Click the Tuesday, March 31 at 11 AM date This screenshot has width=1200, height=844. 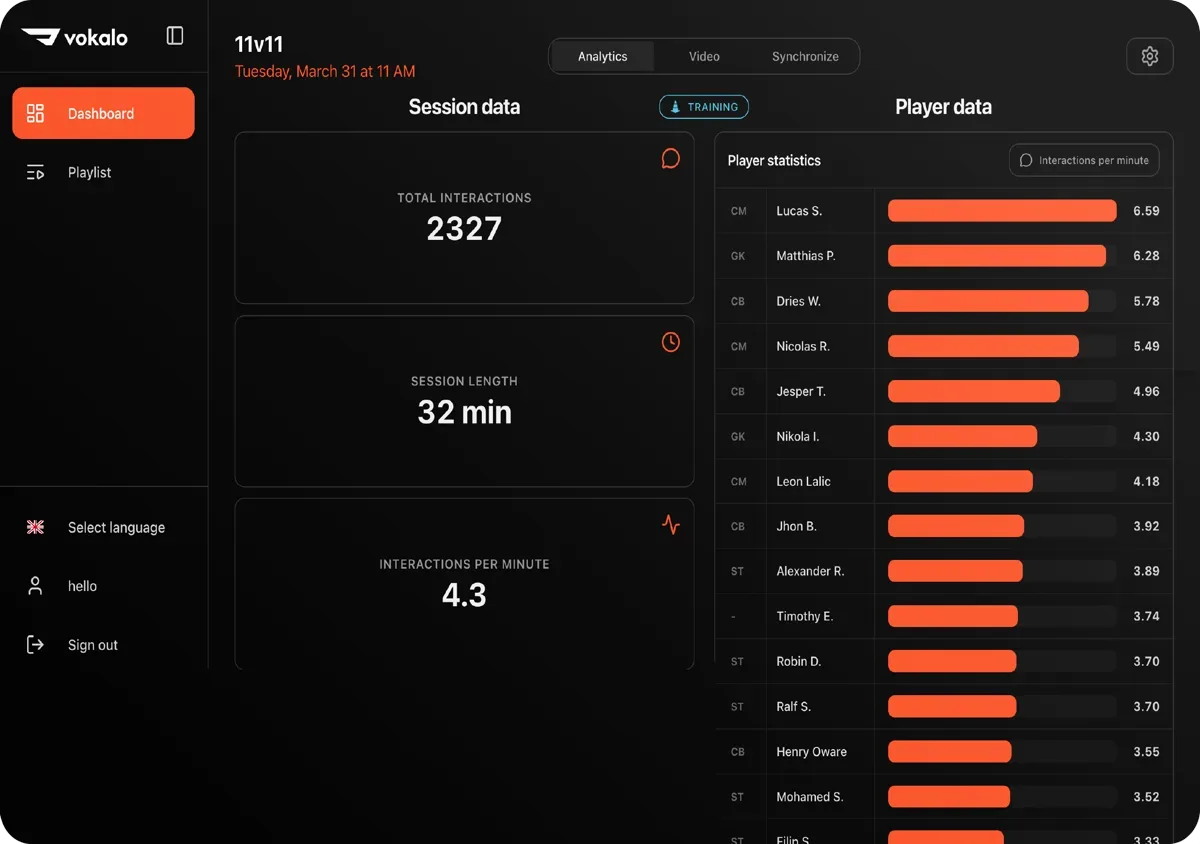pyautogui.click(x=325, y=71)
